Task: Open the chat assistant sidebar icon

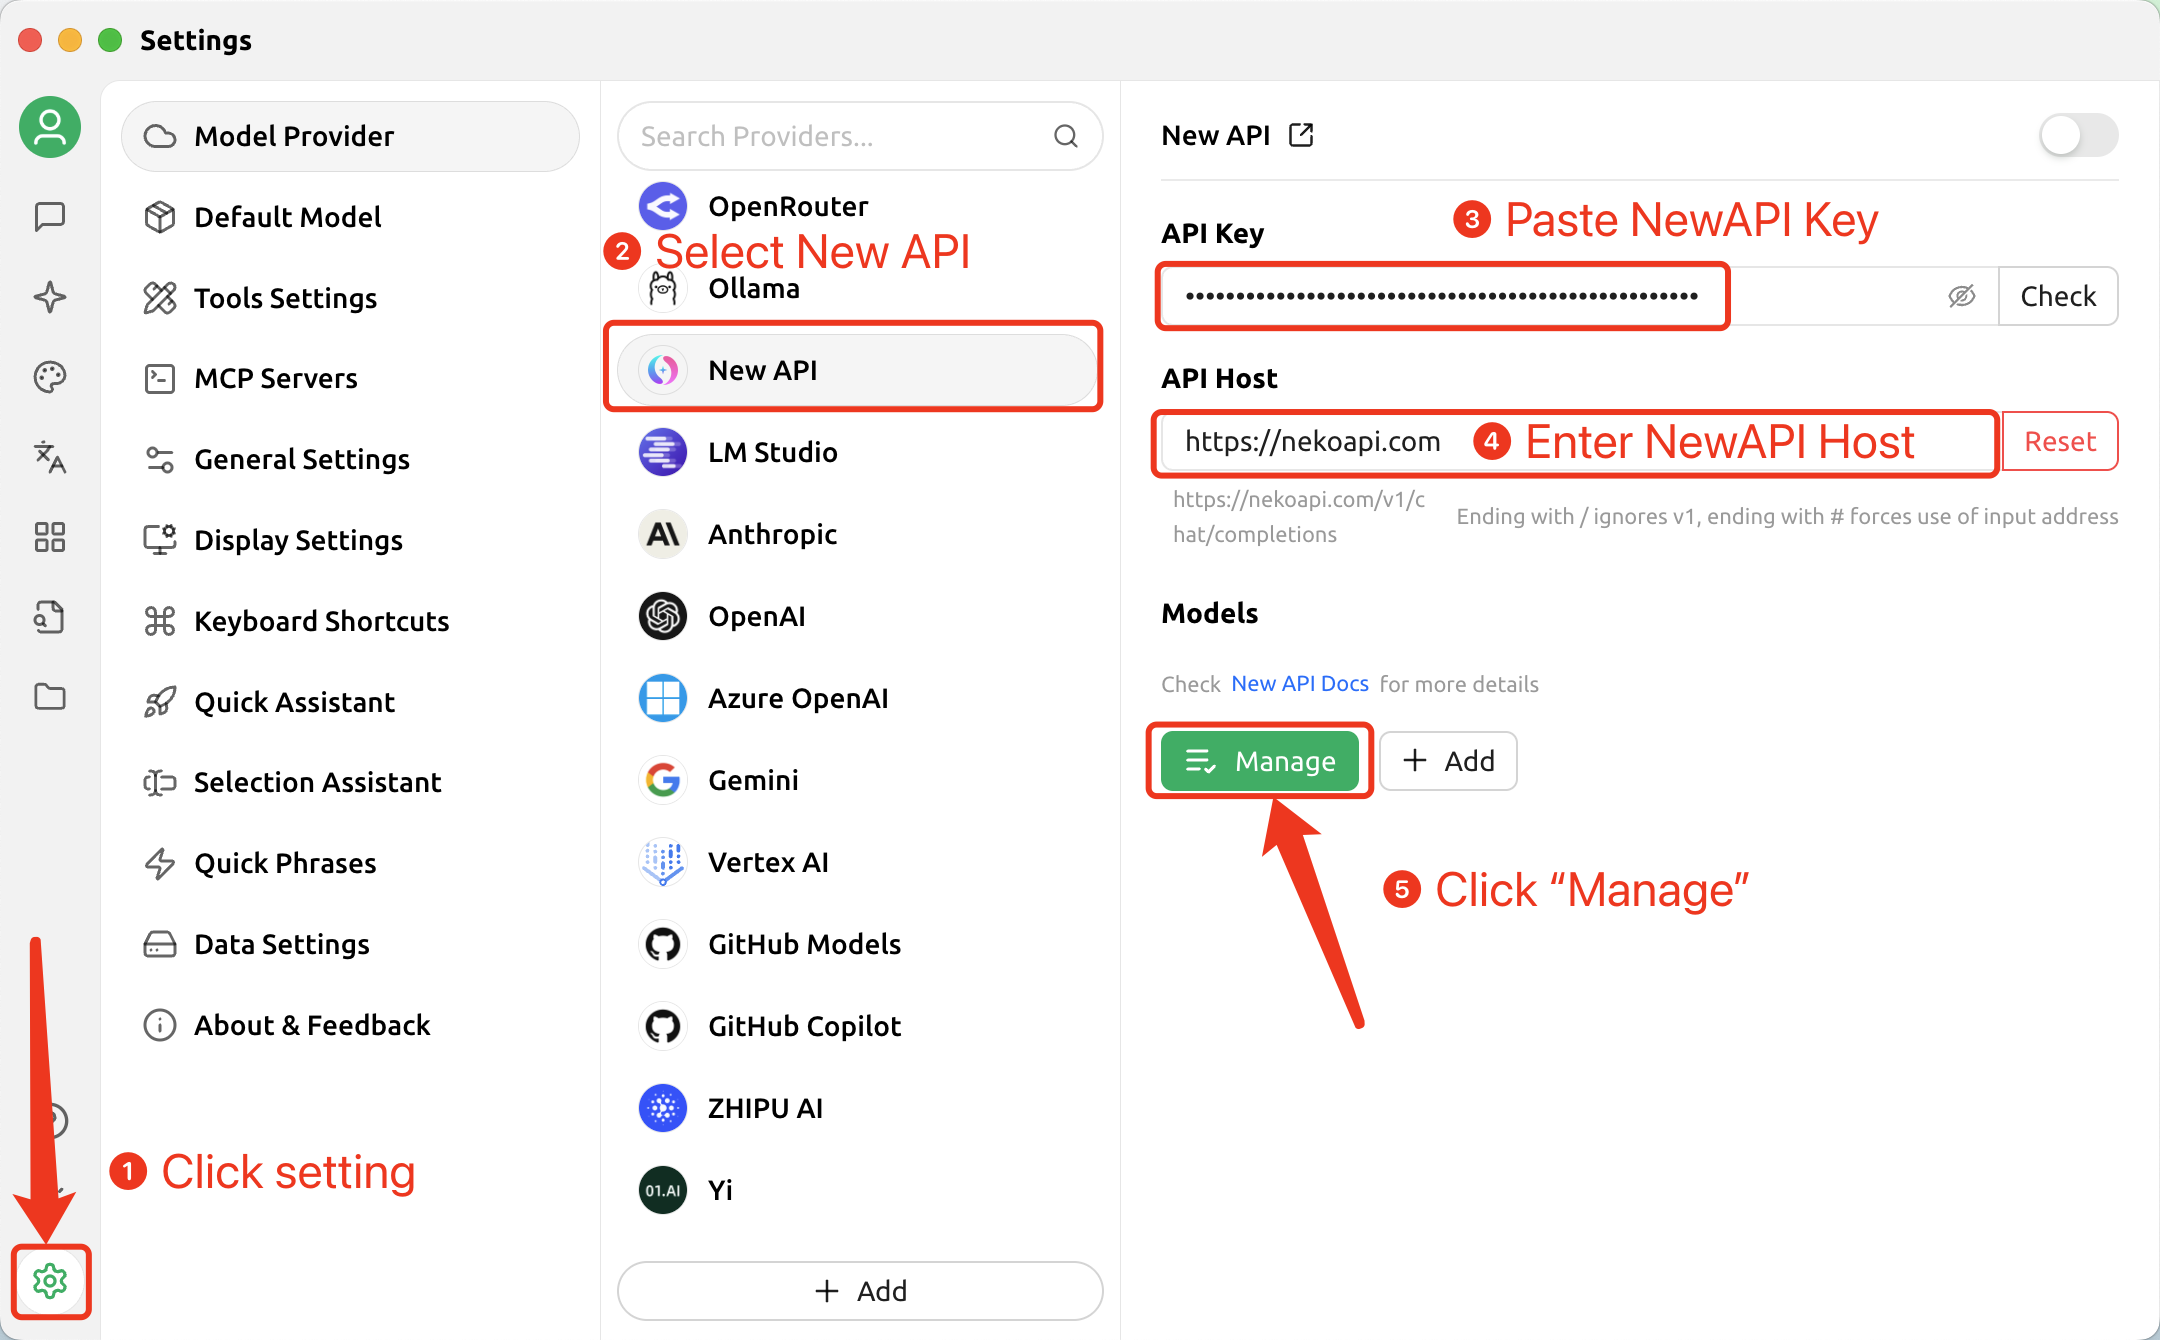Action: coord(50,216)
